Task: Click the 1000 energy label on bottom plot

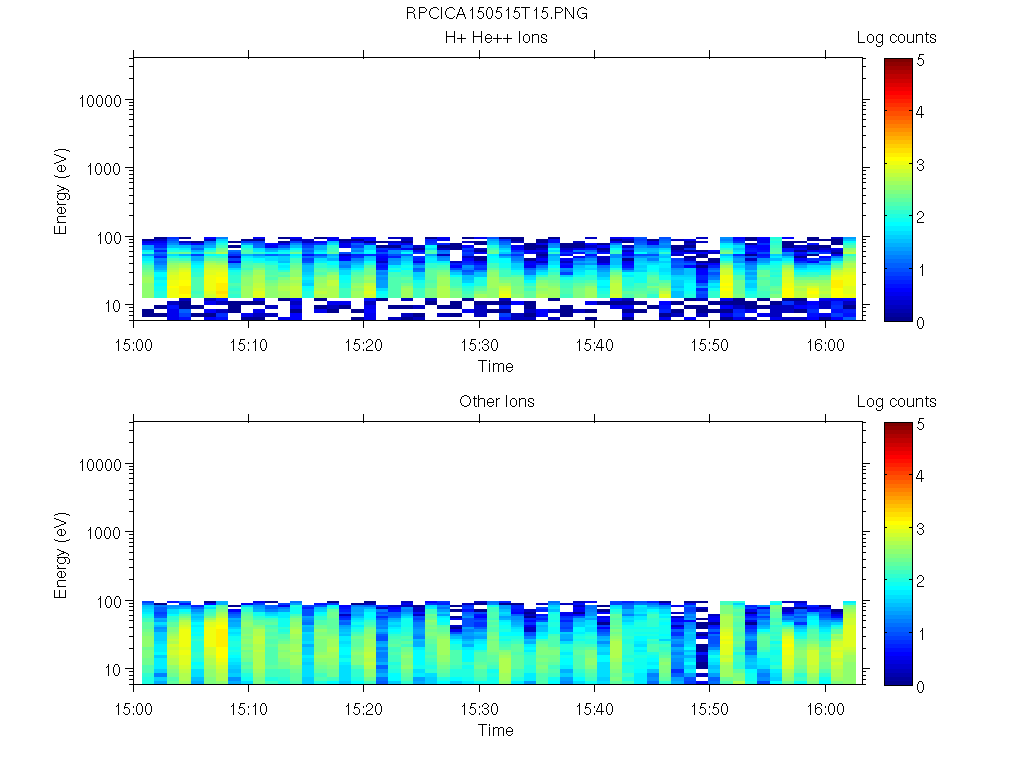Action: coord(104,533)
